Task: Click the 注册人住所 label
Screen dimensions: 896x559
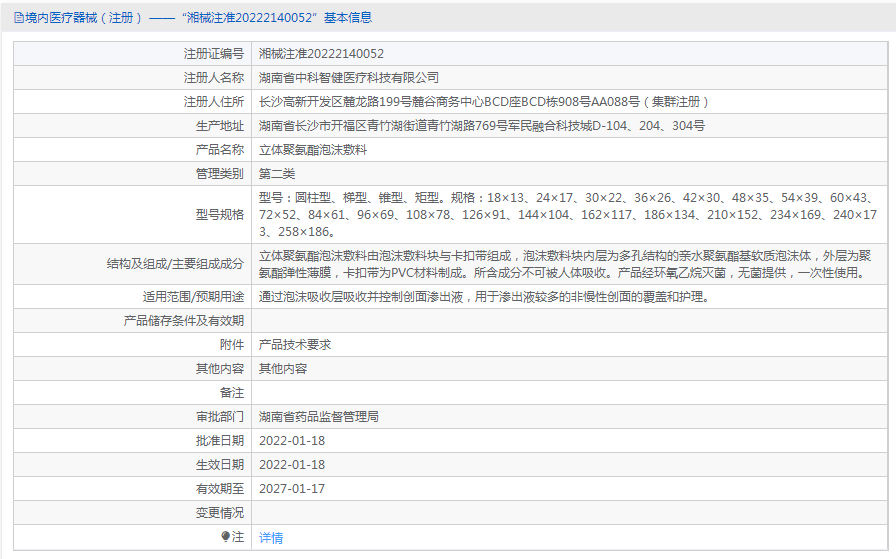Action: (214, 102)
